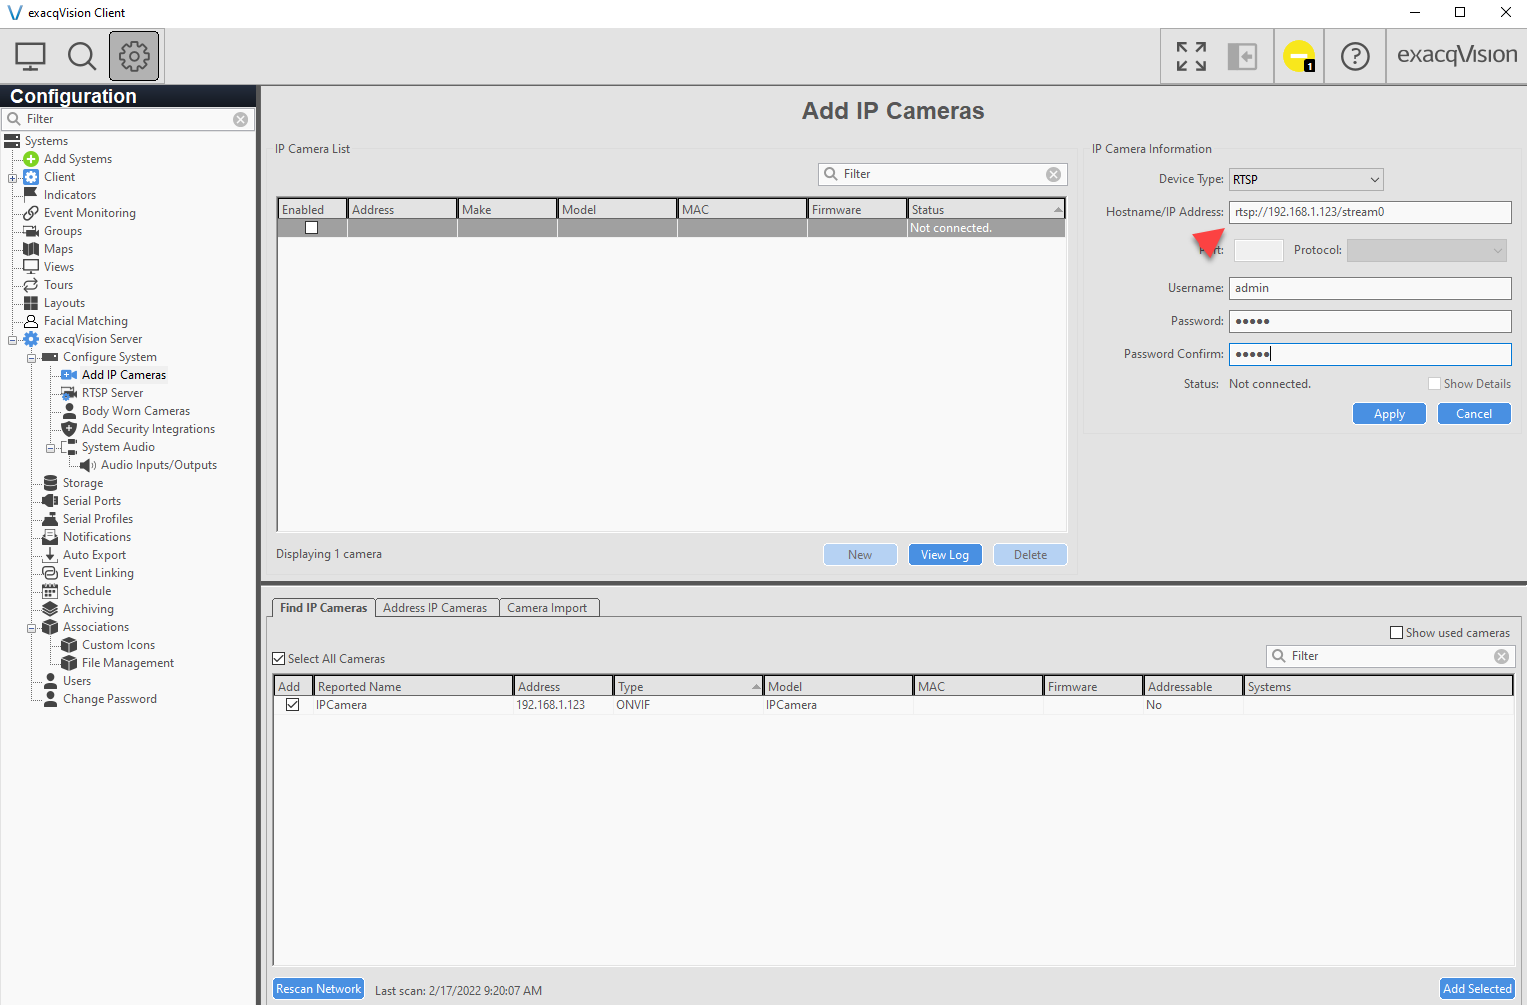Sort camera list by Status column
Viewport: 1527px width, 1005px height.
click(986, 210)
